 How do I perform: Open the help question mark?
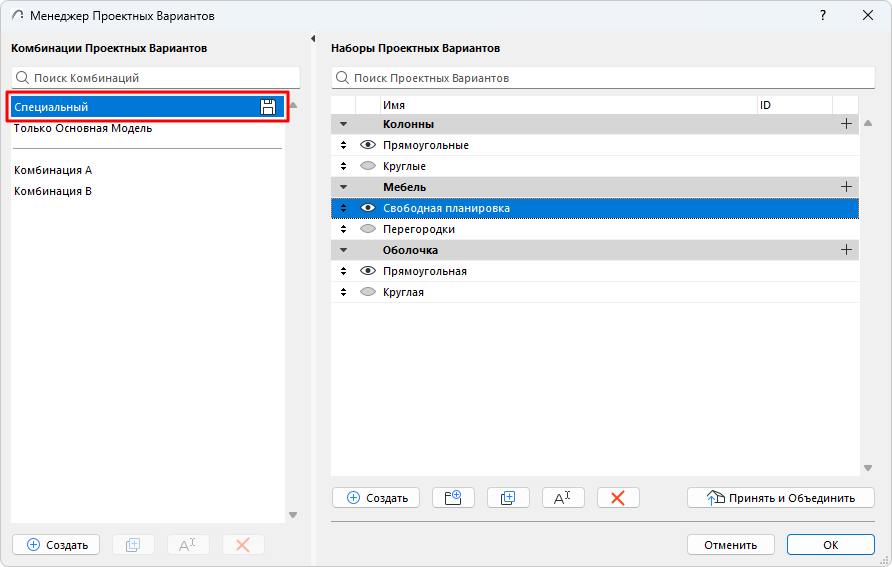click(x=823, y=16)
